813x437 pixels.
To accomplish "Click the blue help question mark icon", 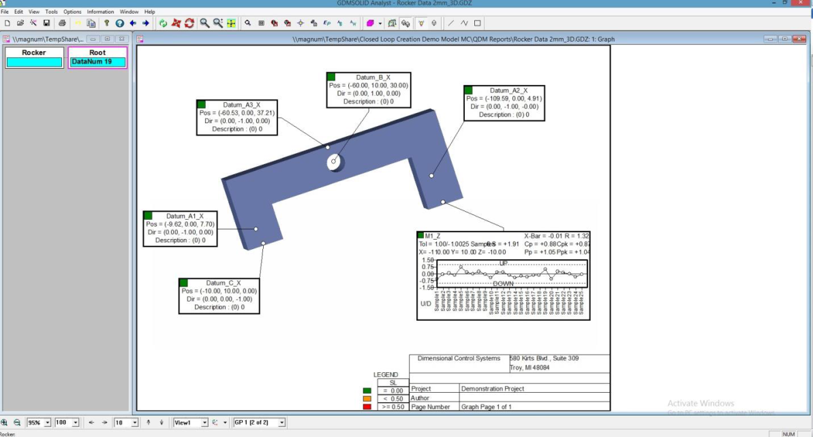I will pos(120,23).
